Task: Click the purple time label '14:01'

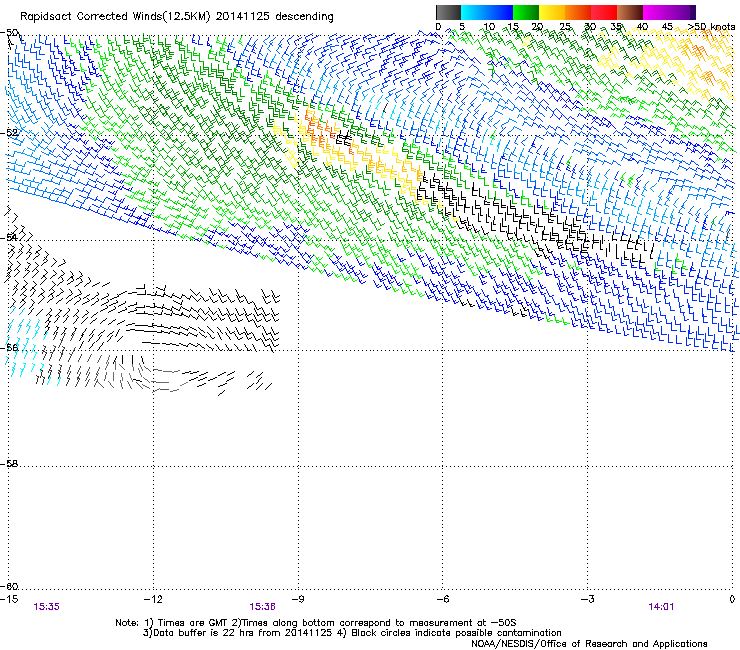Action: coord(661,607)
